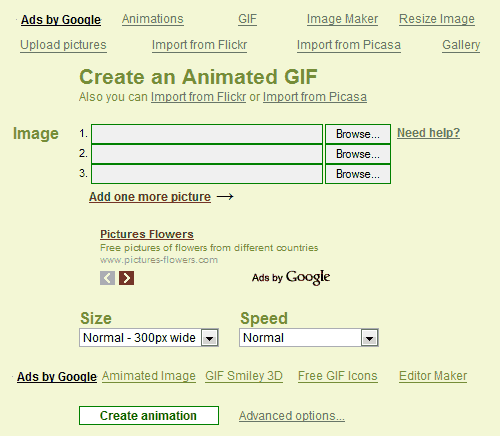Viewport: 500px width, 436px height.
Task: Click Browse for image 3
Action: pyautogui.click(x=358, y=174)
